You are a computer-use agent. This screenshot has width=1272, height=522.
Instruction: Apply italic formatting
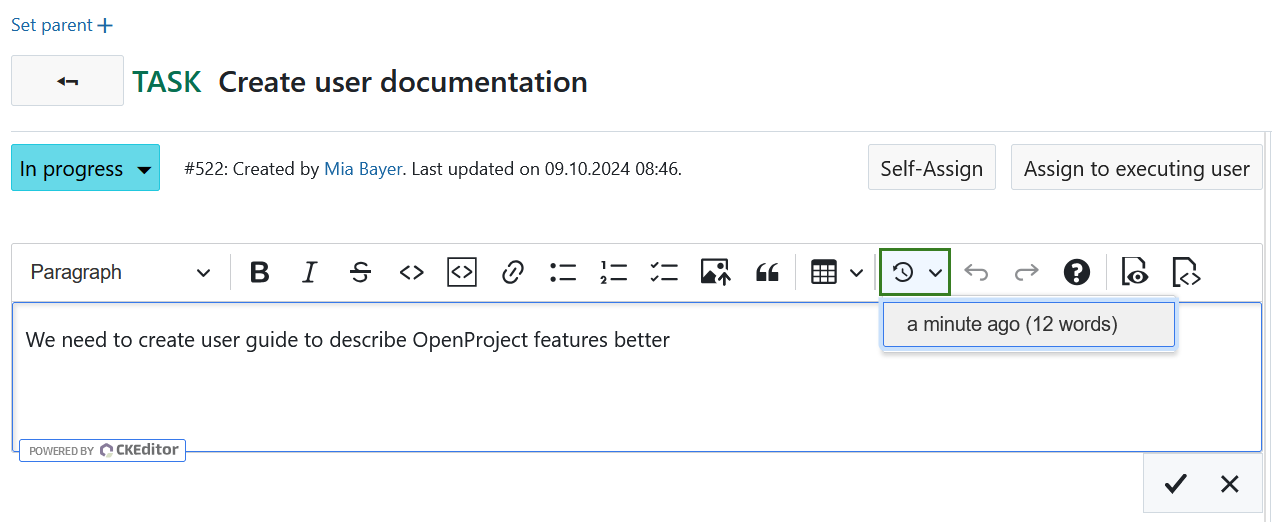pos(310,272)
